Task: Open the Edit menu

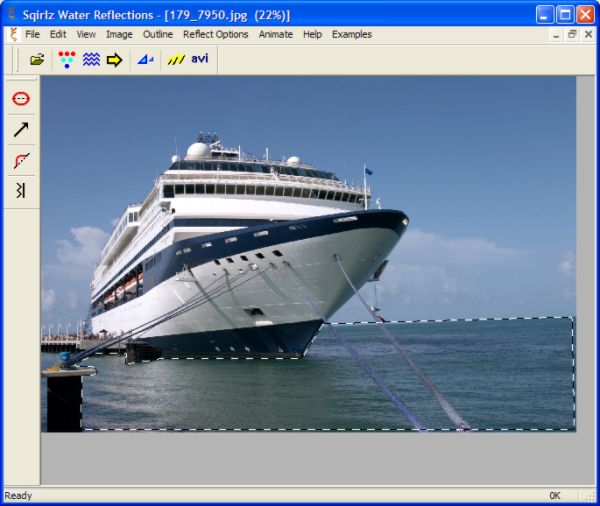Action: pyautogui.click(x=58, y=34)
